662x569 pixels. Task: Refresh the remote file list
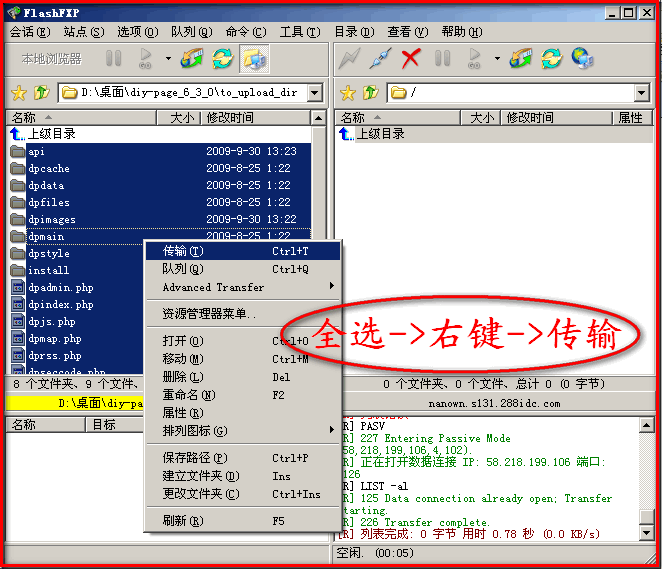[551, 59]
